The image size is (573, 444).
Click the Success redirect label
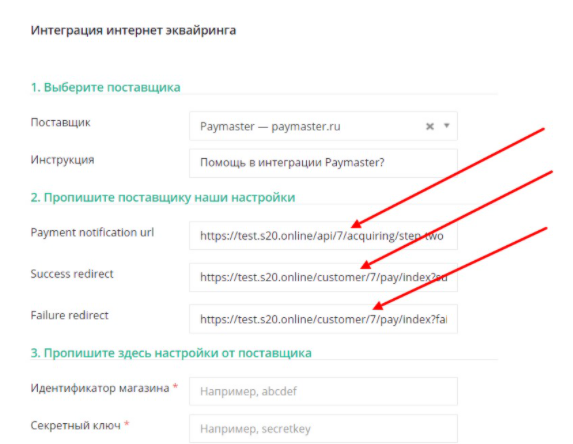pos(72,274)
